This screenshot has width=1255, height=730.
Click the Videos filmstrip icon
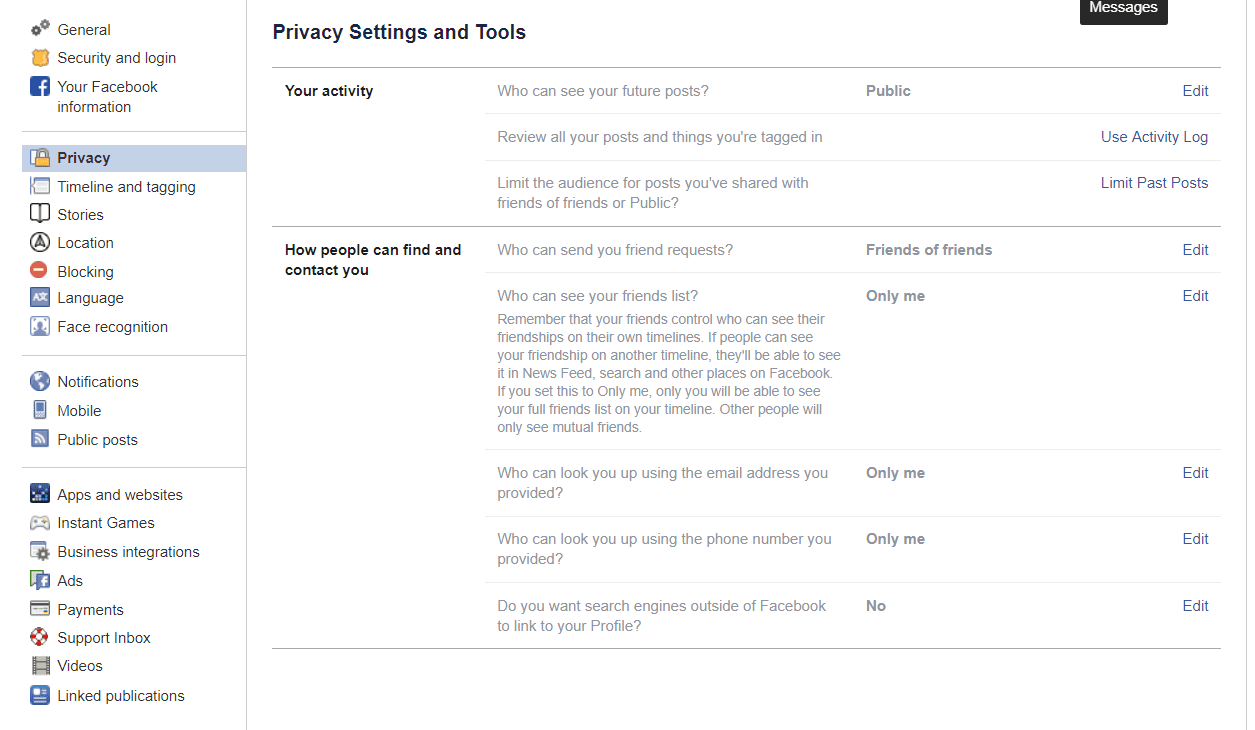40,666
